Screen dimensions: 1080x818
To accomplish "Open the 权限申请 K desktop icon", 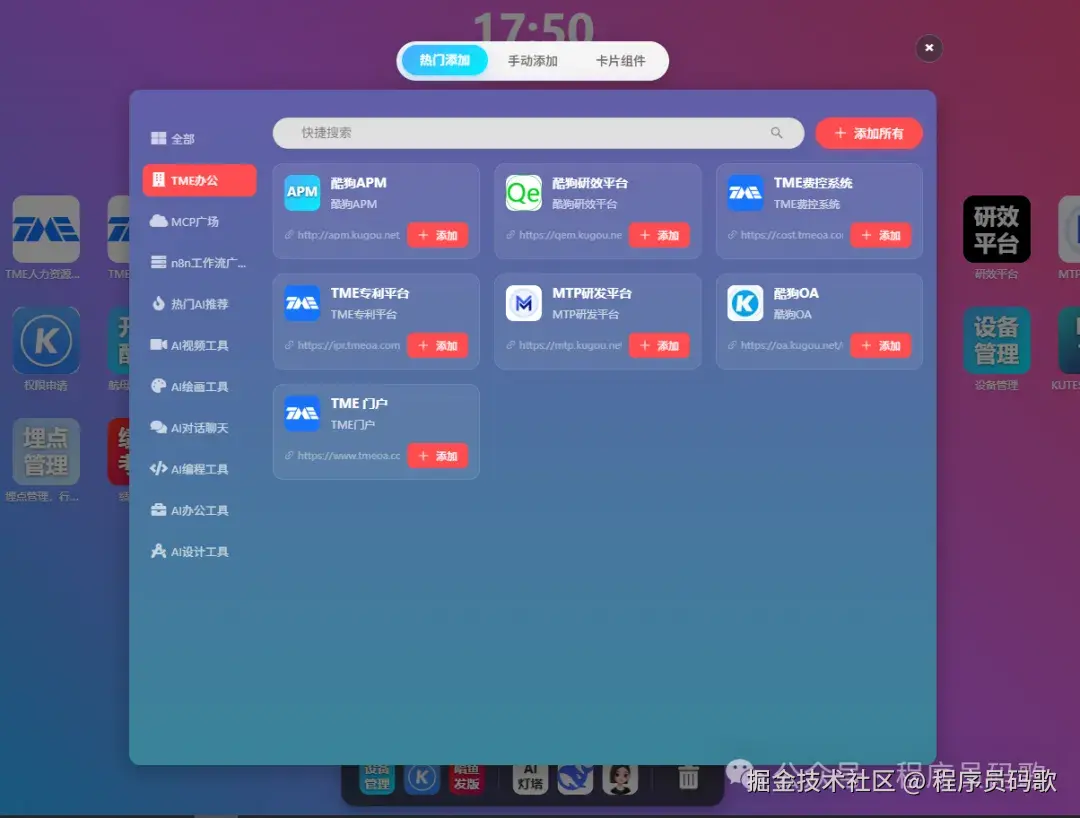I will coord(46,340).
